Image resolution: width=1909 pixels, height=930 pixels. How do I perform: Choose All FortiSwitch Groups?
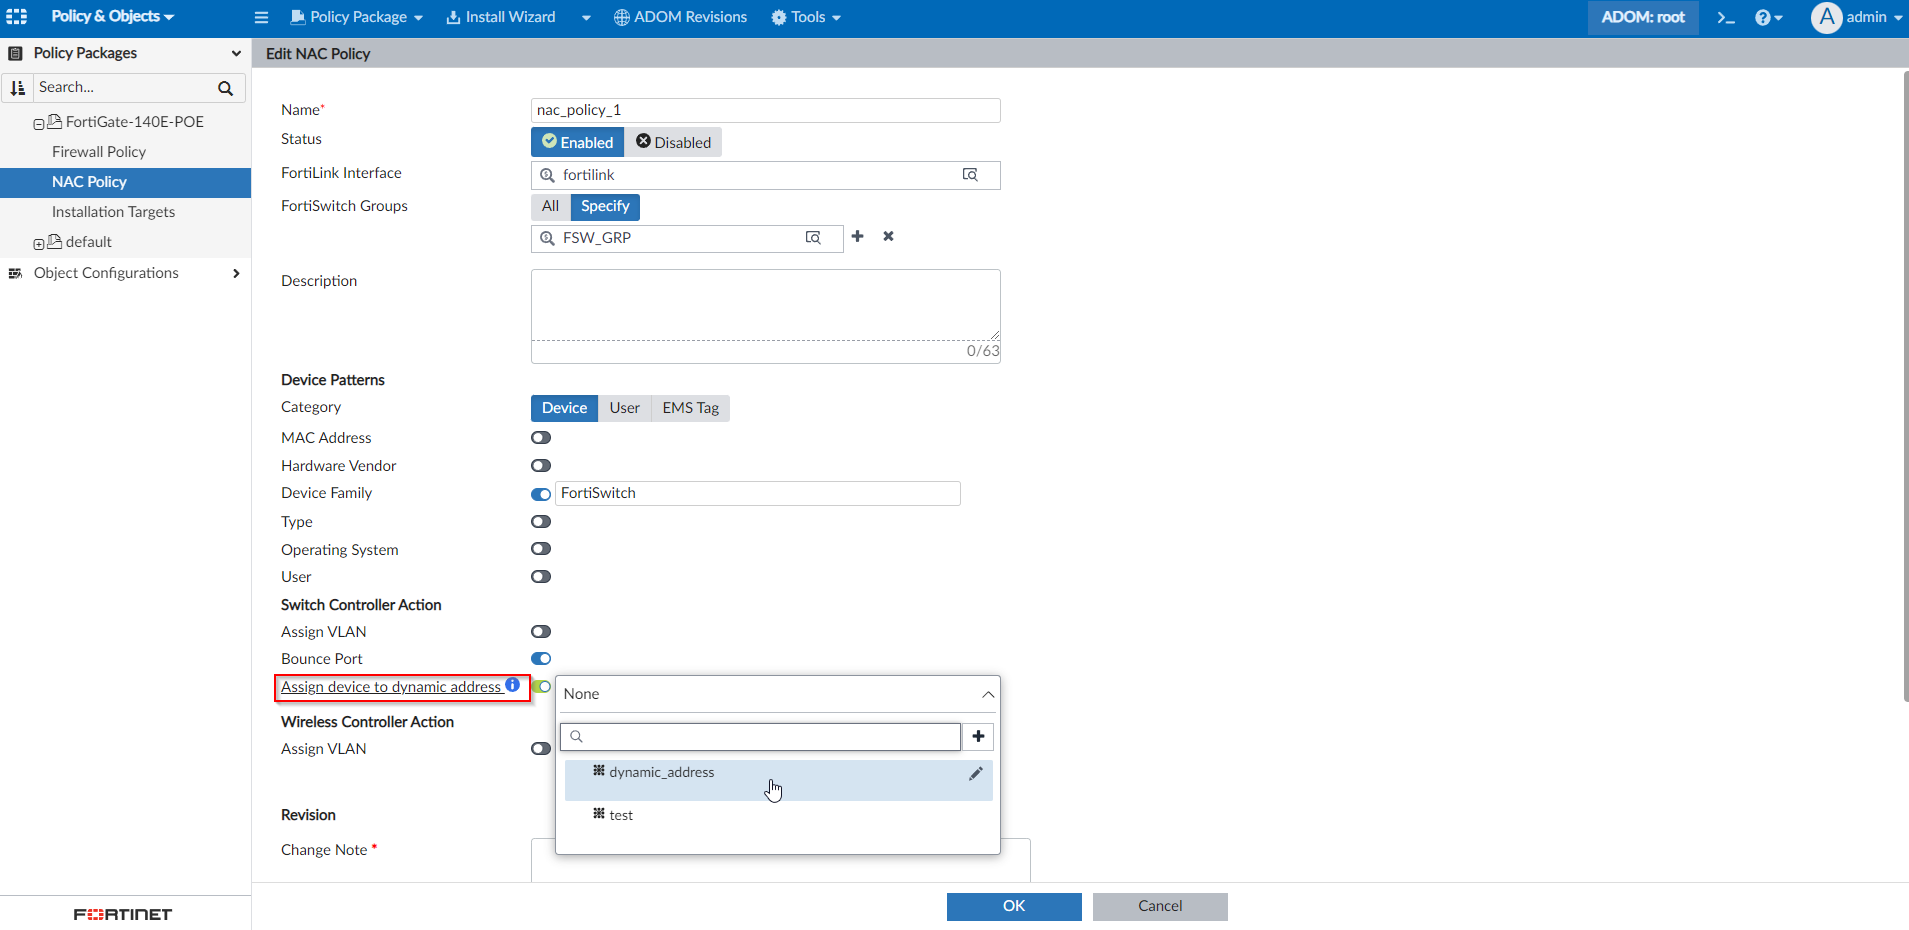[x=550, y=207]
